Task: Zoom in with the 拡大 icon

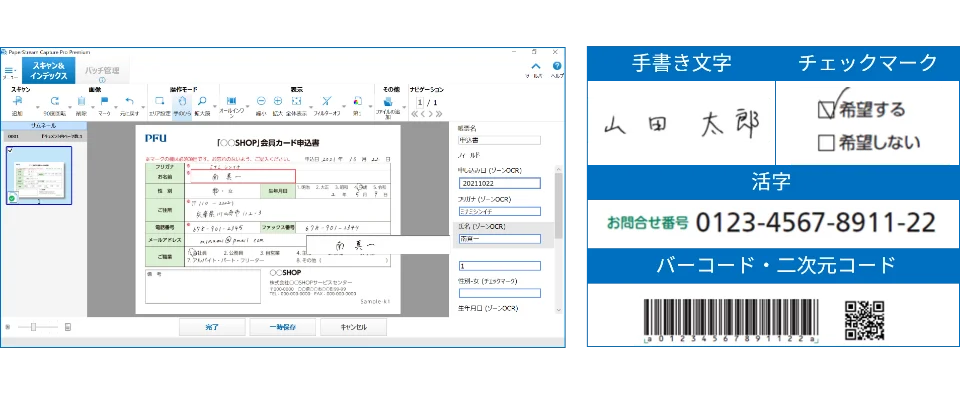Action: point(277,101)
